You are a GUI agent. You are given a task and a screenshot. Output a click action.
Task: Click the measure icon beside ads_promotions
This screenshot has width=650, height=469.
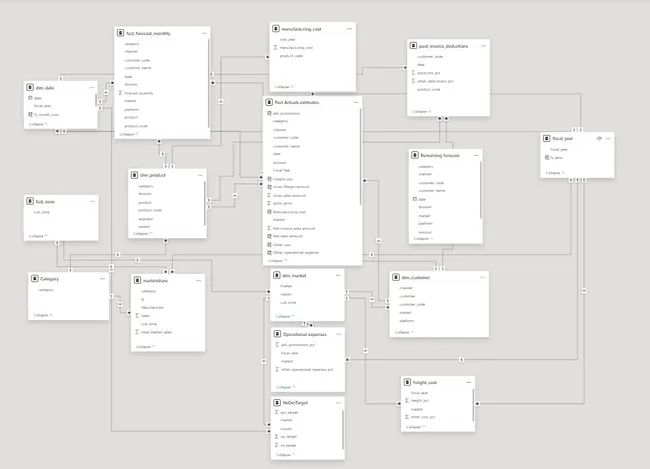[269, 113]
